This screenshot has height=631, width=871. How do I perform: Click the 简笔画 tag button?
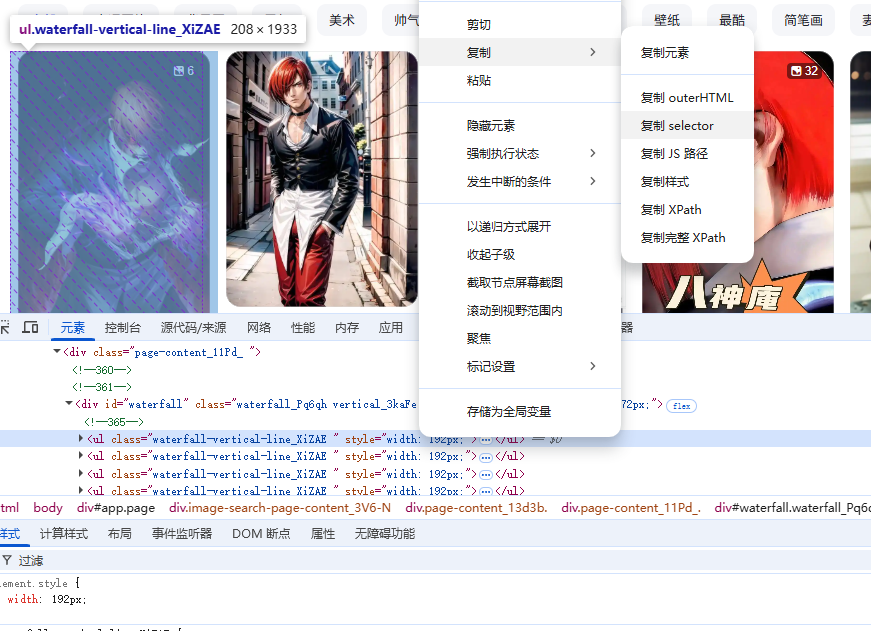pyautogui.click(x=803, y=21)
